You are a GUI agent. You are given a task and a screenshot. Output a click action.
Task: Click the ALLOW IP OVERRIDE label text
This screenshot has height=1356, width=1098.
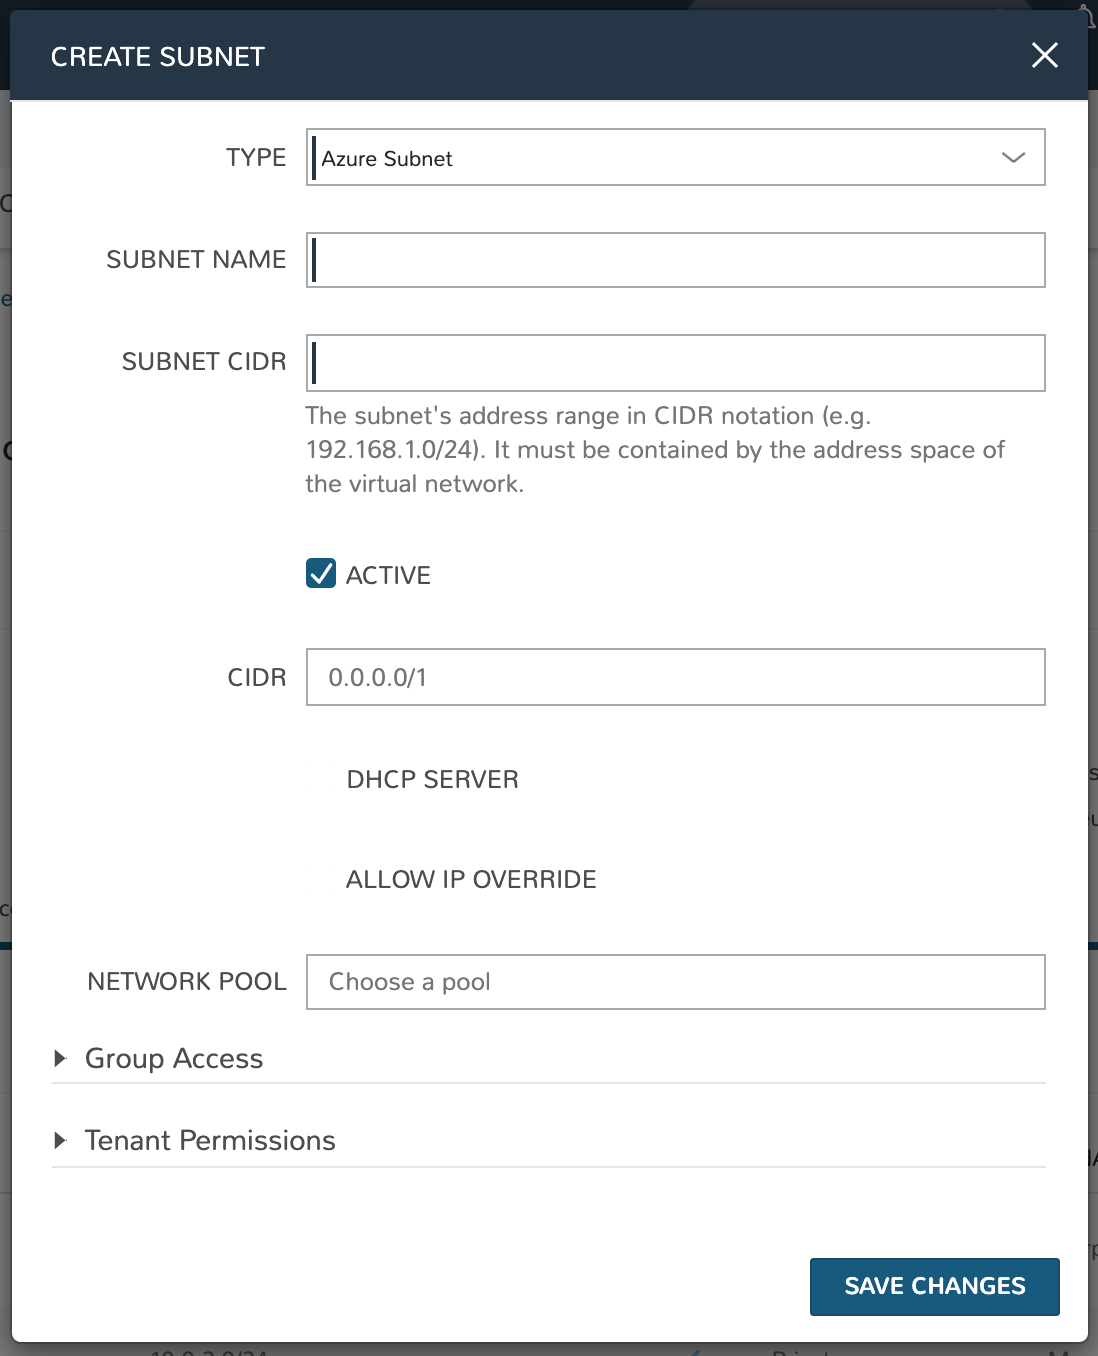(x=471, y=879)
